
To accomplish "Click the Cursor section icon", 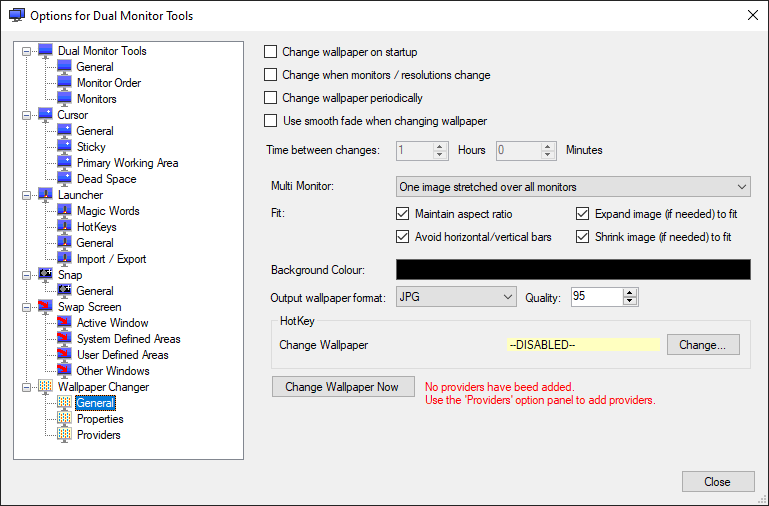I will point(46,115).
